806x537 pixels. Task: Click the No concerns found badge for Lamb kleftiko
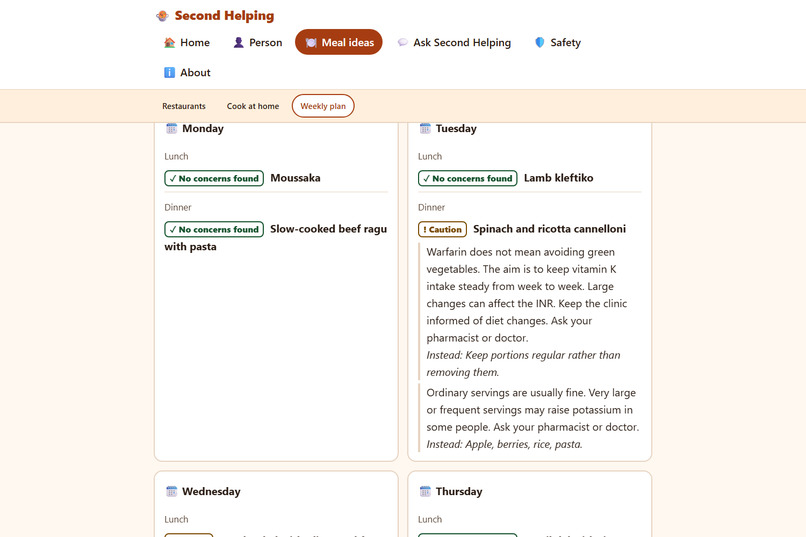[x=468, y=178]
